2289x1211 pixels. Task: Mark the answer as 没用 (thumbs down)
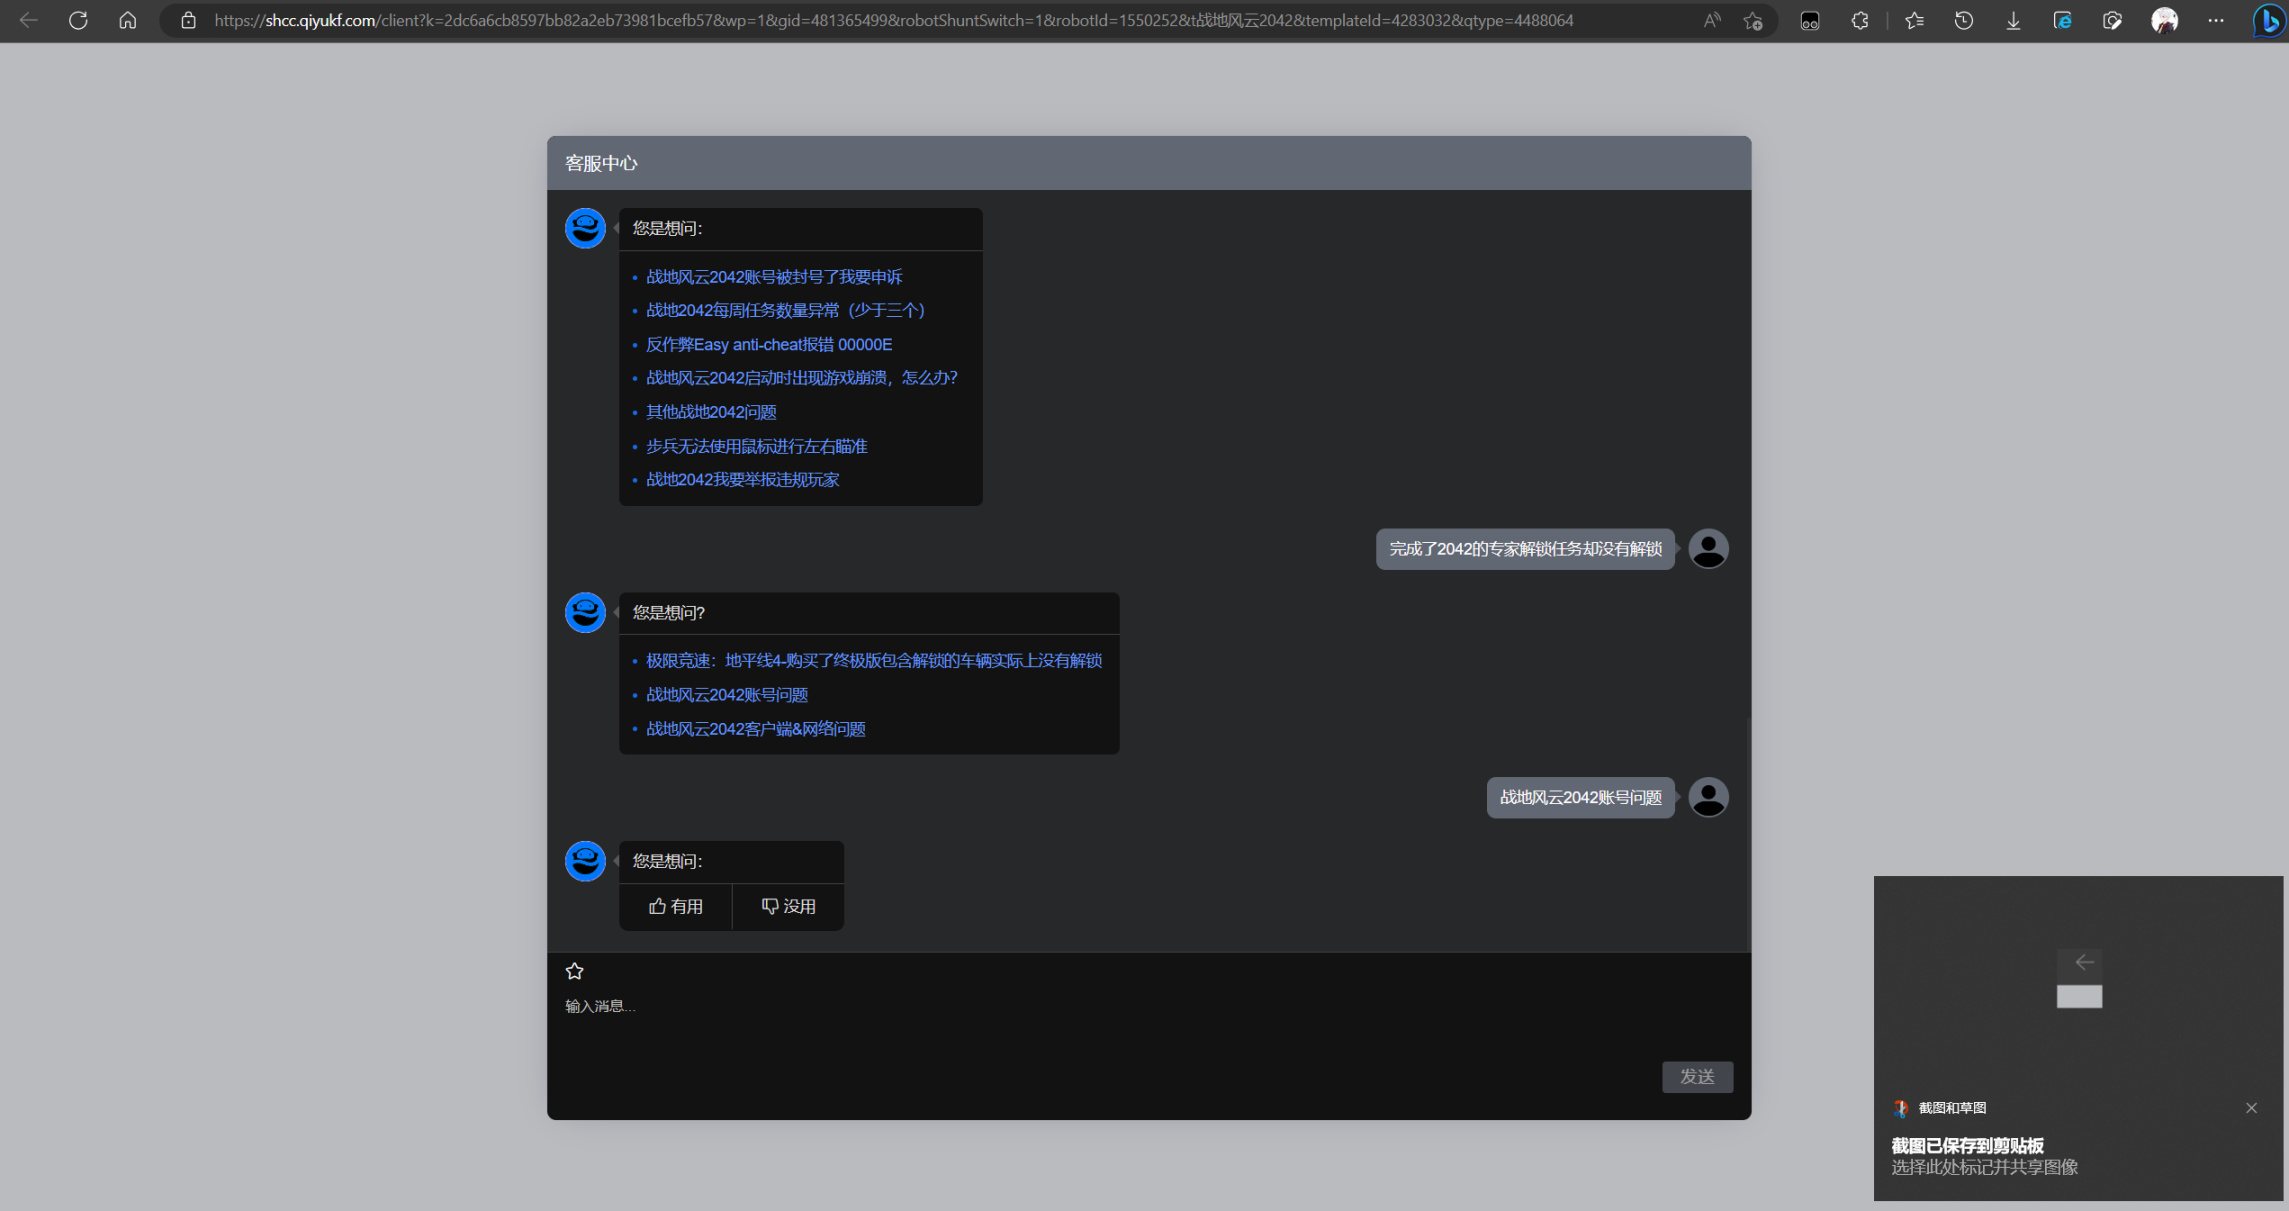tap(788, 906)
